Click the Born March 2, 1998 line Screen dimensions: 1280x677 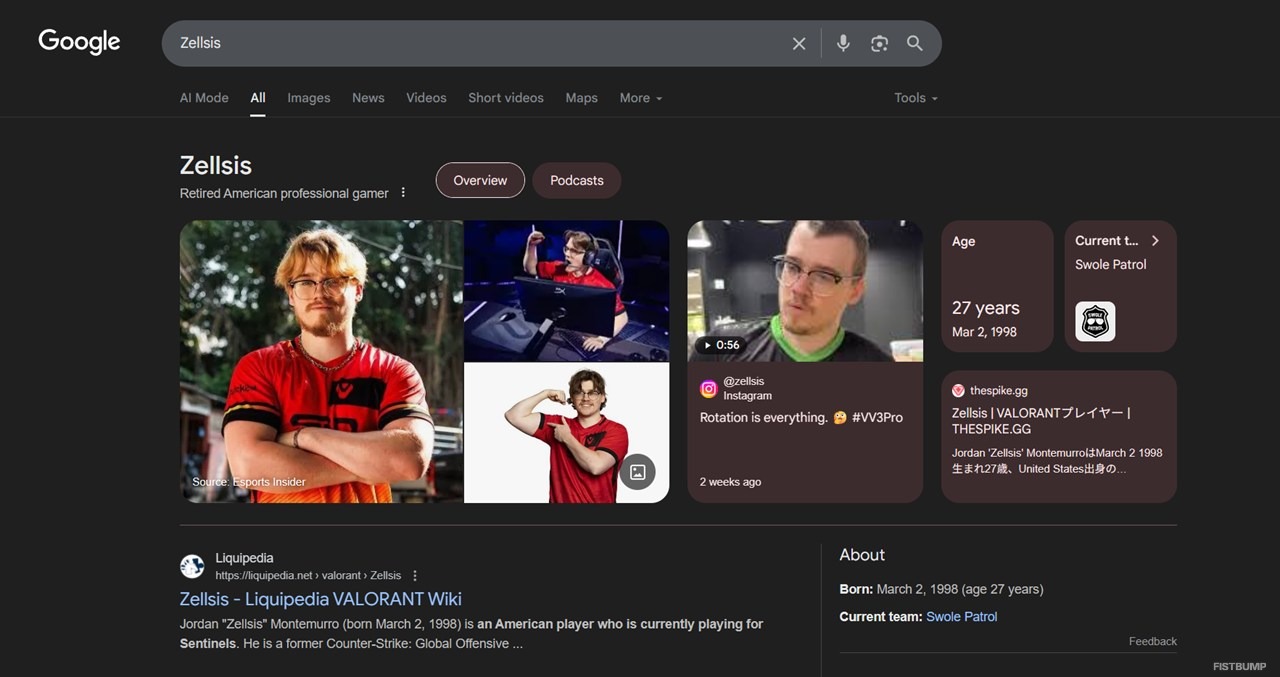pos(941,589)
